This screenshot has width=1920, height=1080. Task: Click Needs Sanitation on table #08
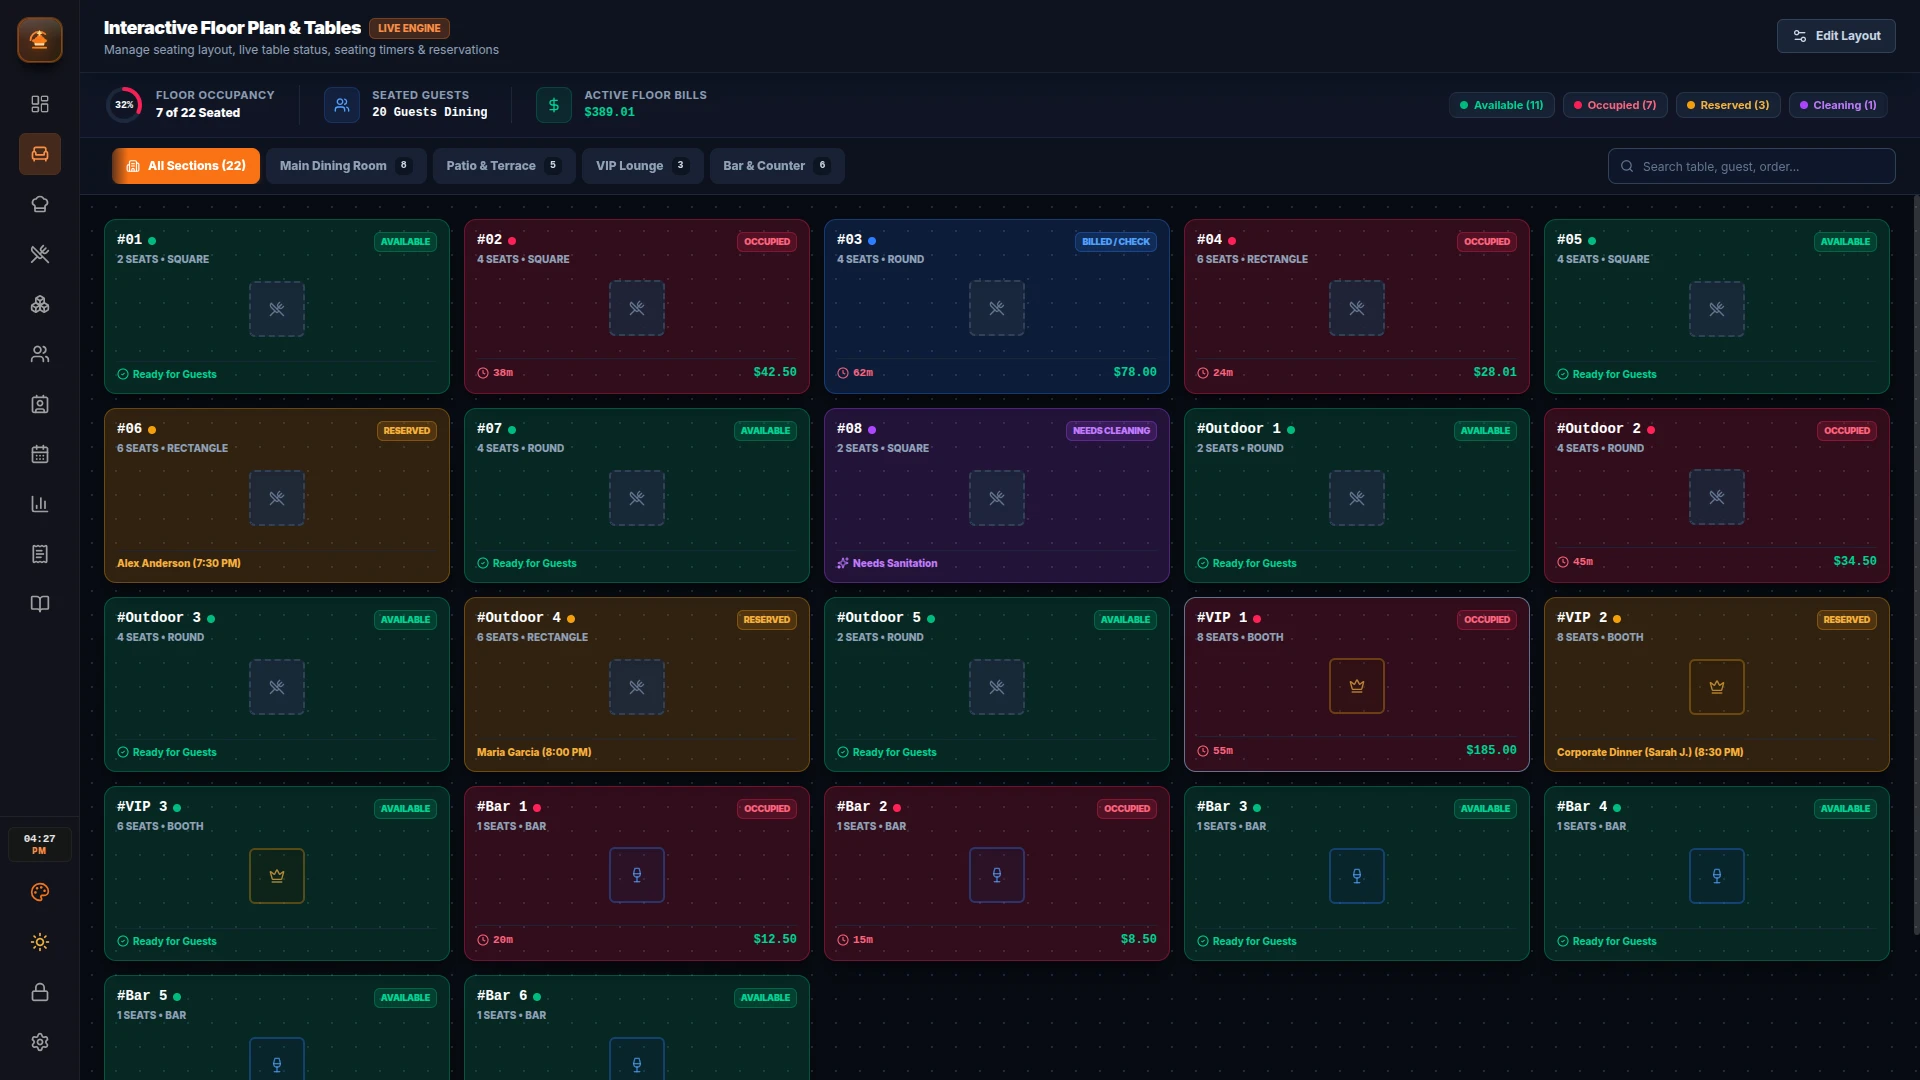coord(887,563)
